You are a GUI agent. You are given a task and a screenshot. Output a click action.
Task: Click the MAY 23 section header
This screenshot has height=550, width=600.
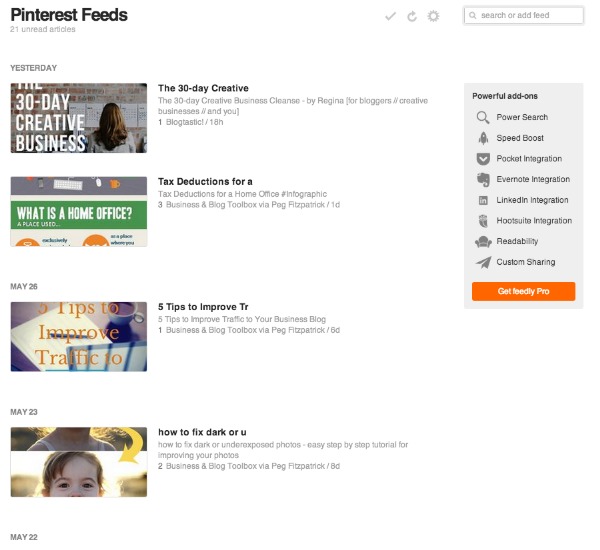24,412
